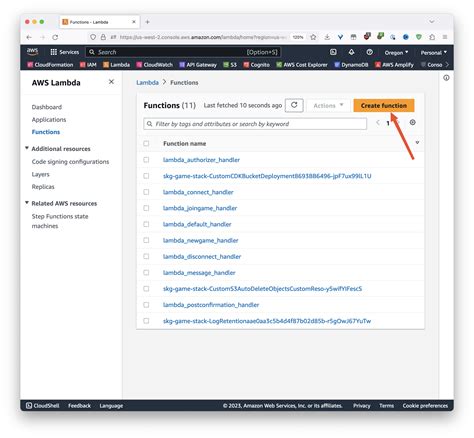Click the Create function button
This screenshot has height=438, width=474.
point(384,105)
